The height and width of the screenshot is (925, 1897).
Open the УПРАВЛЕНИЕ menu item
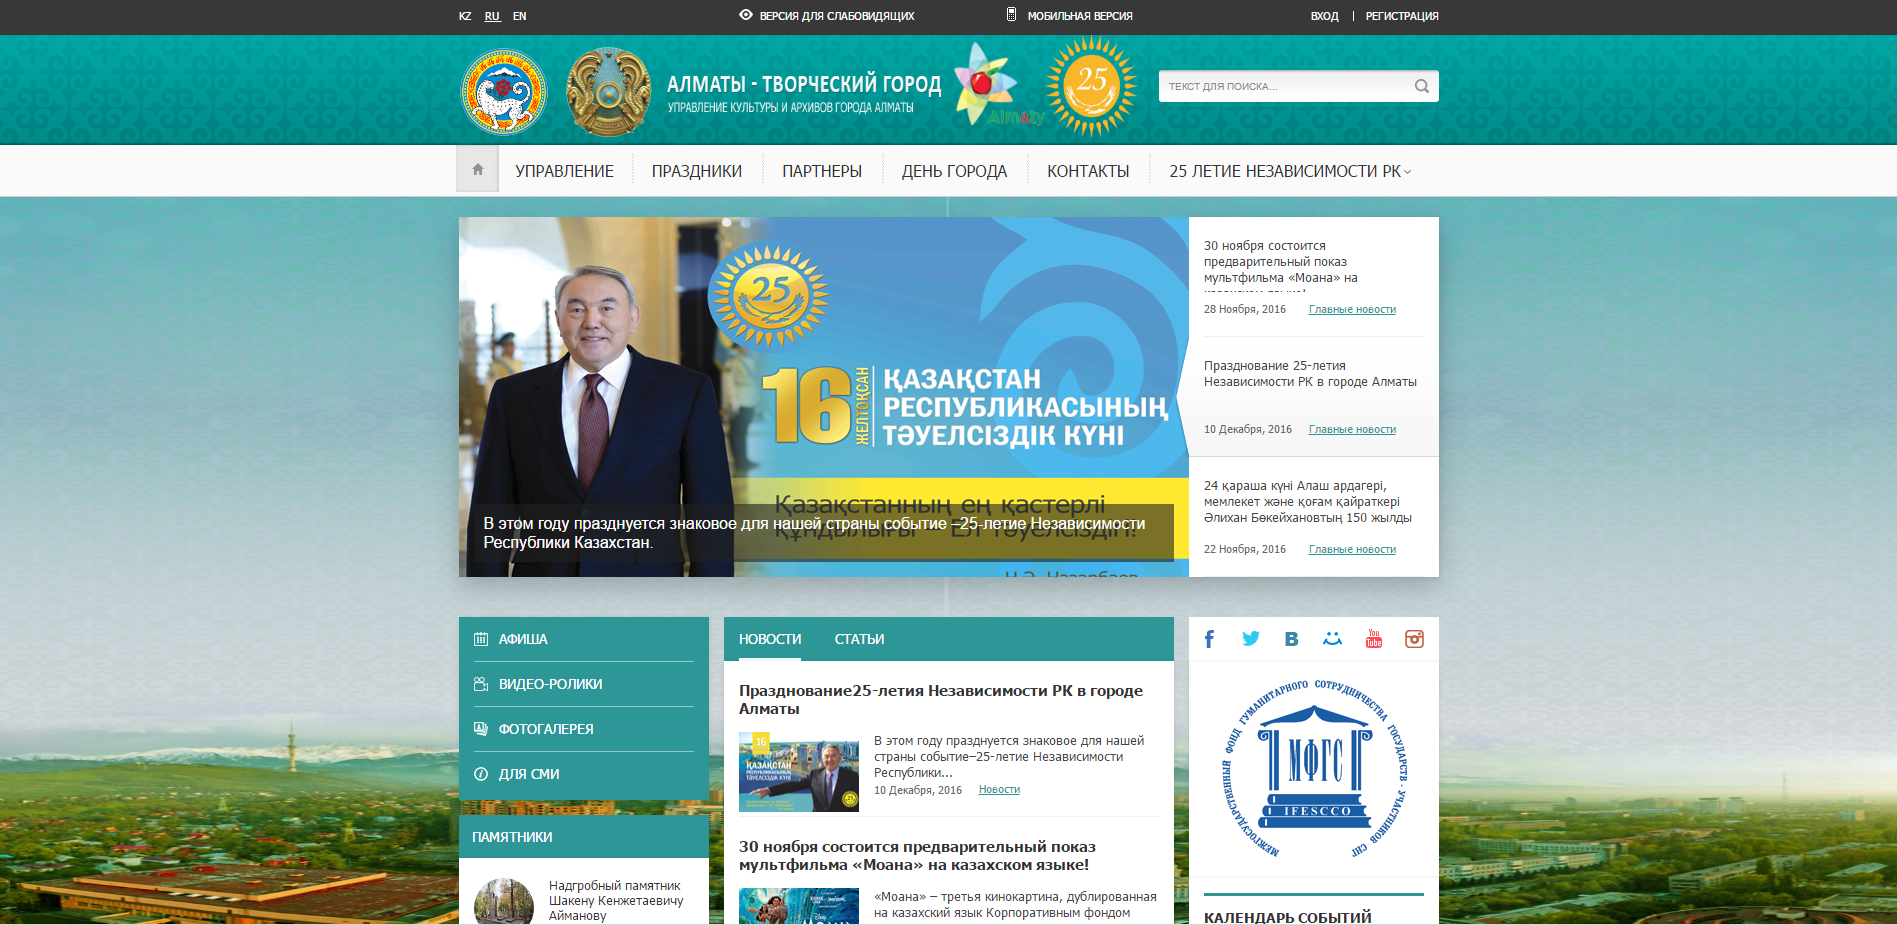point(564,171)
